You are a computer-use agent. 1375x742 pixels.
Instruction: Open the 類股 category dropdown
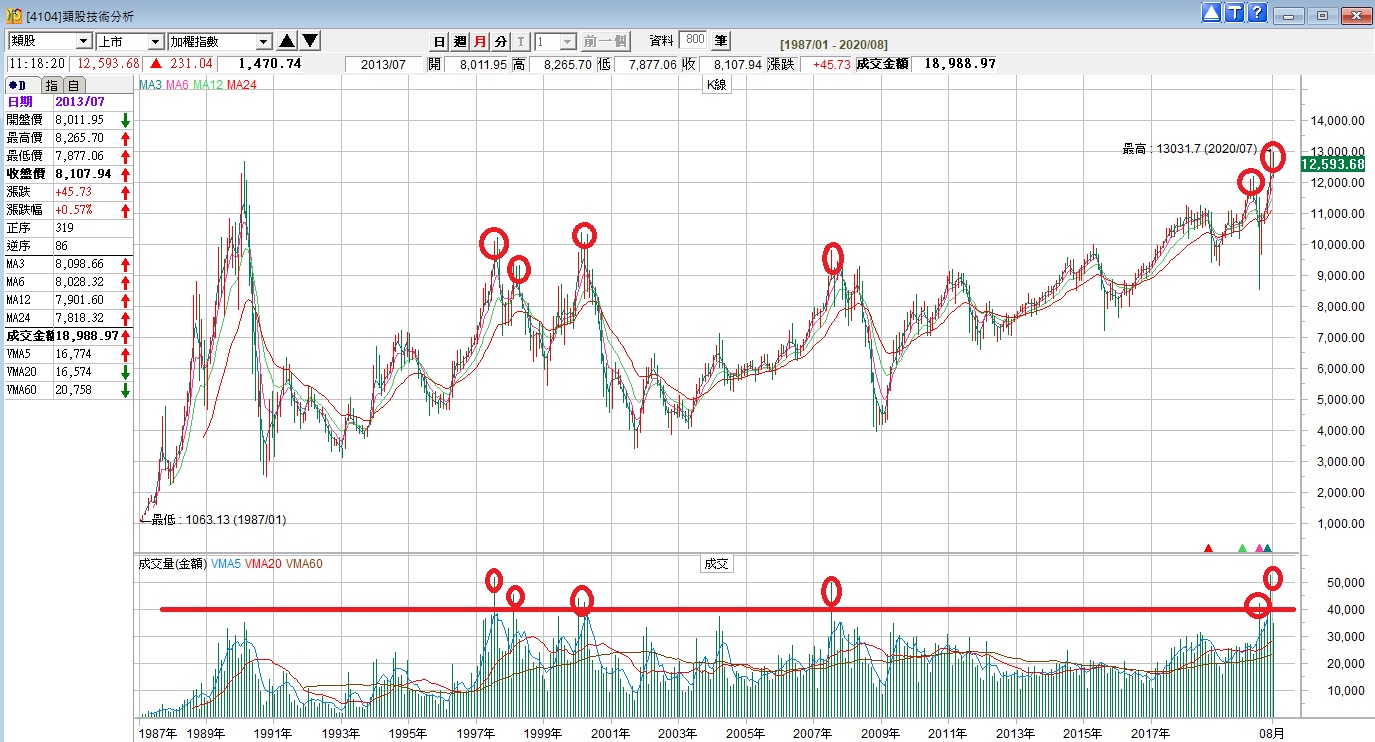50,41
